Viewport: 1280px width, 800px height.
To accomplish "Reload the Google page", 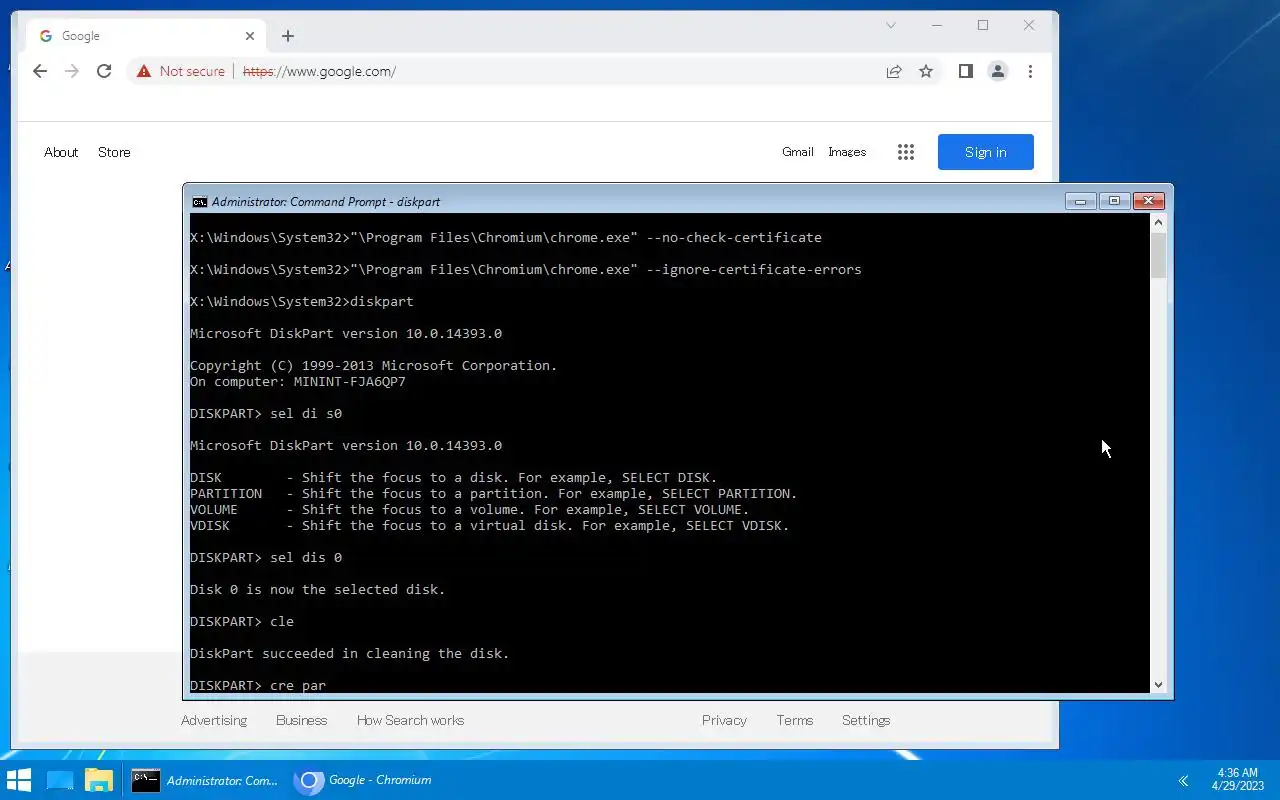I will click(104, 71).
